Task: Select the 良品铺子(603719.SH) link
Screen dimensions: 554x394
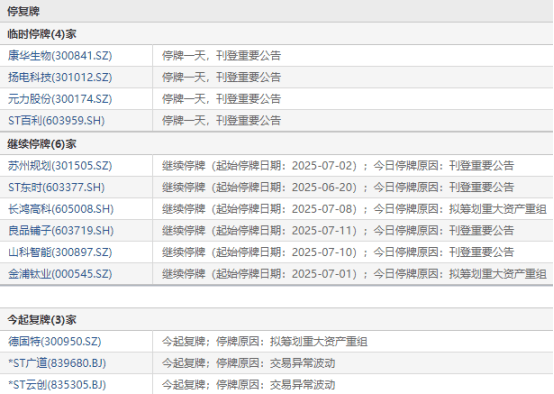Action: pos(61,230)
